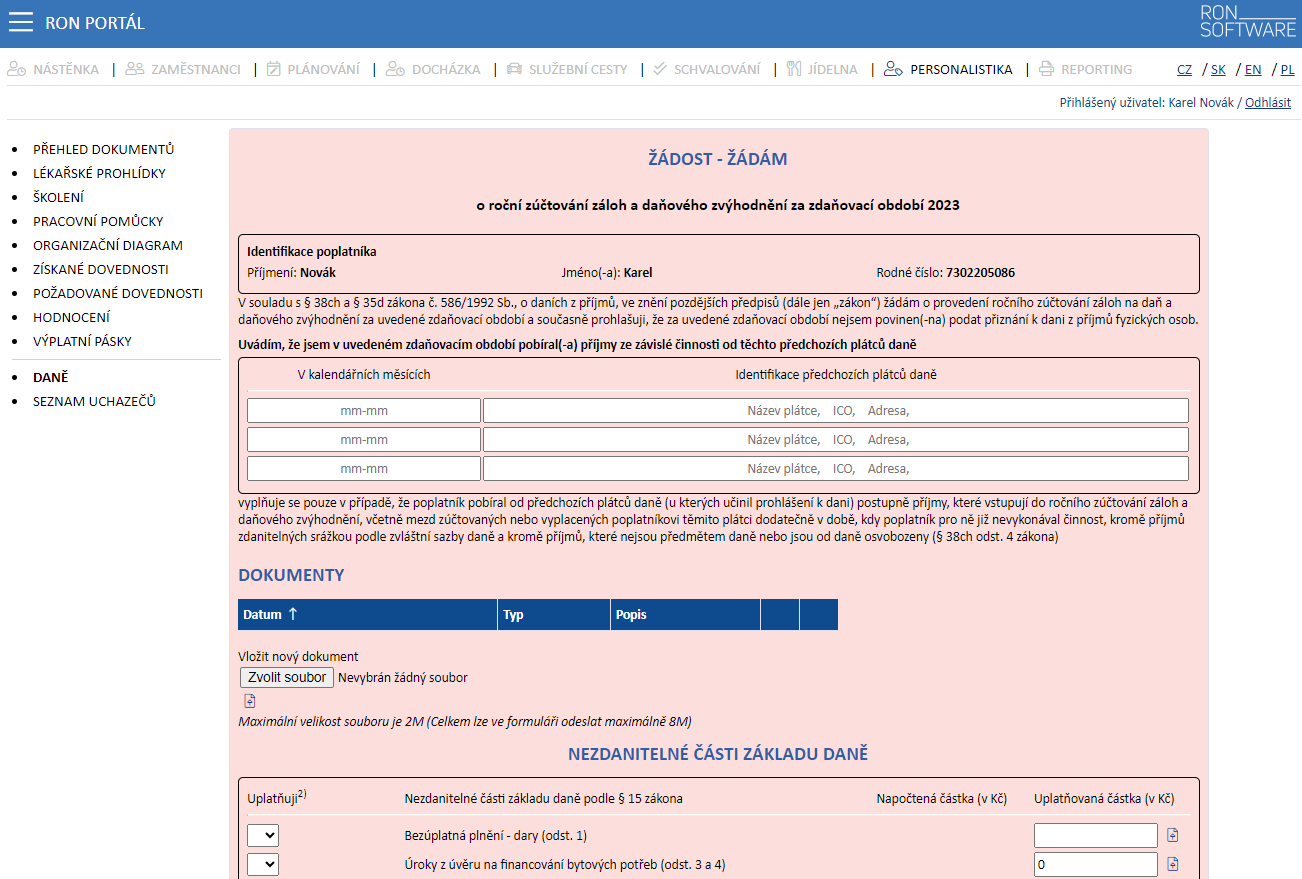This screenshot has height=879, width=1302.
Task: Go to Školení in sidebar
Action: [58, 197]
